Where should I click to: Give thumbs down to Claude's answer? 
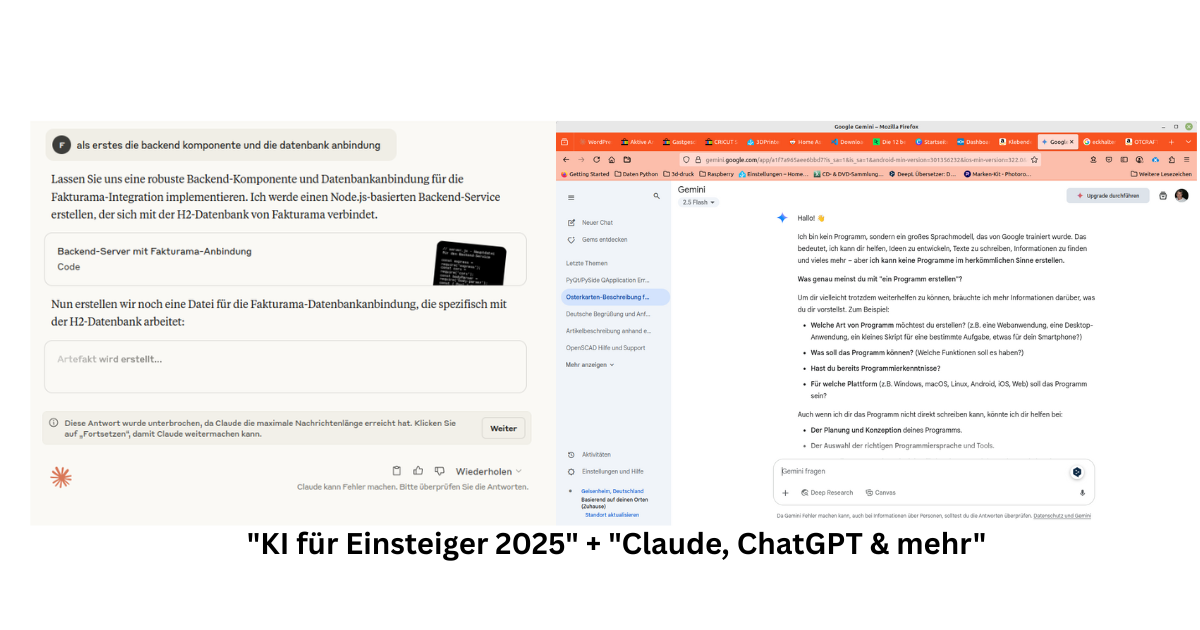(x=439, y=470)
